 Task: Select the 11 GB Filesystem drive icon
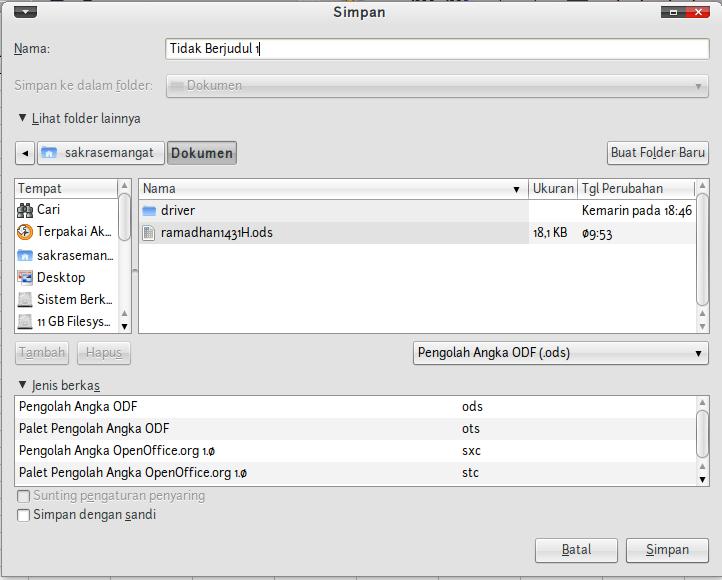point(25,322)
